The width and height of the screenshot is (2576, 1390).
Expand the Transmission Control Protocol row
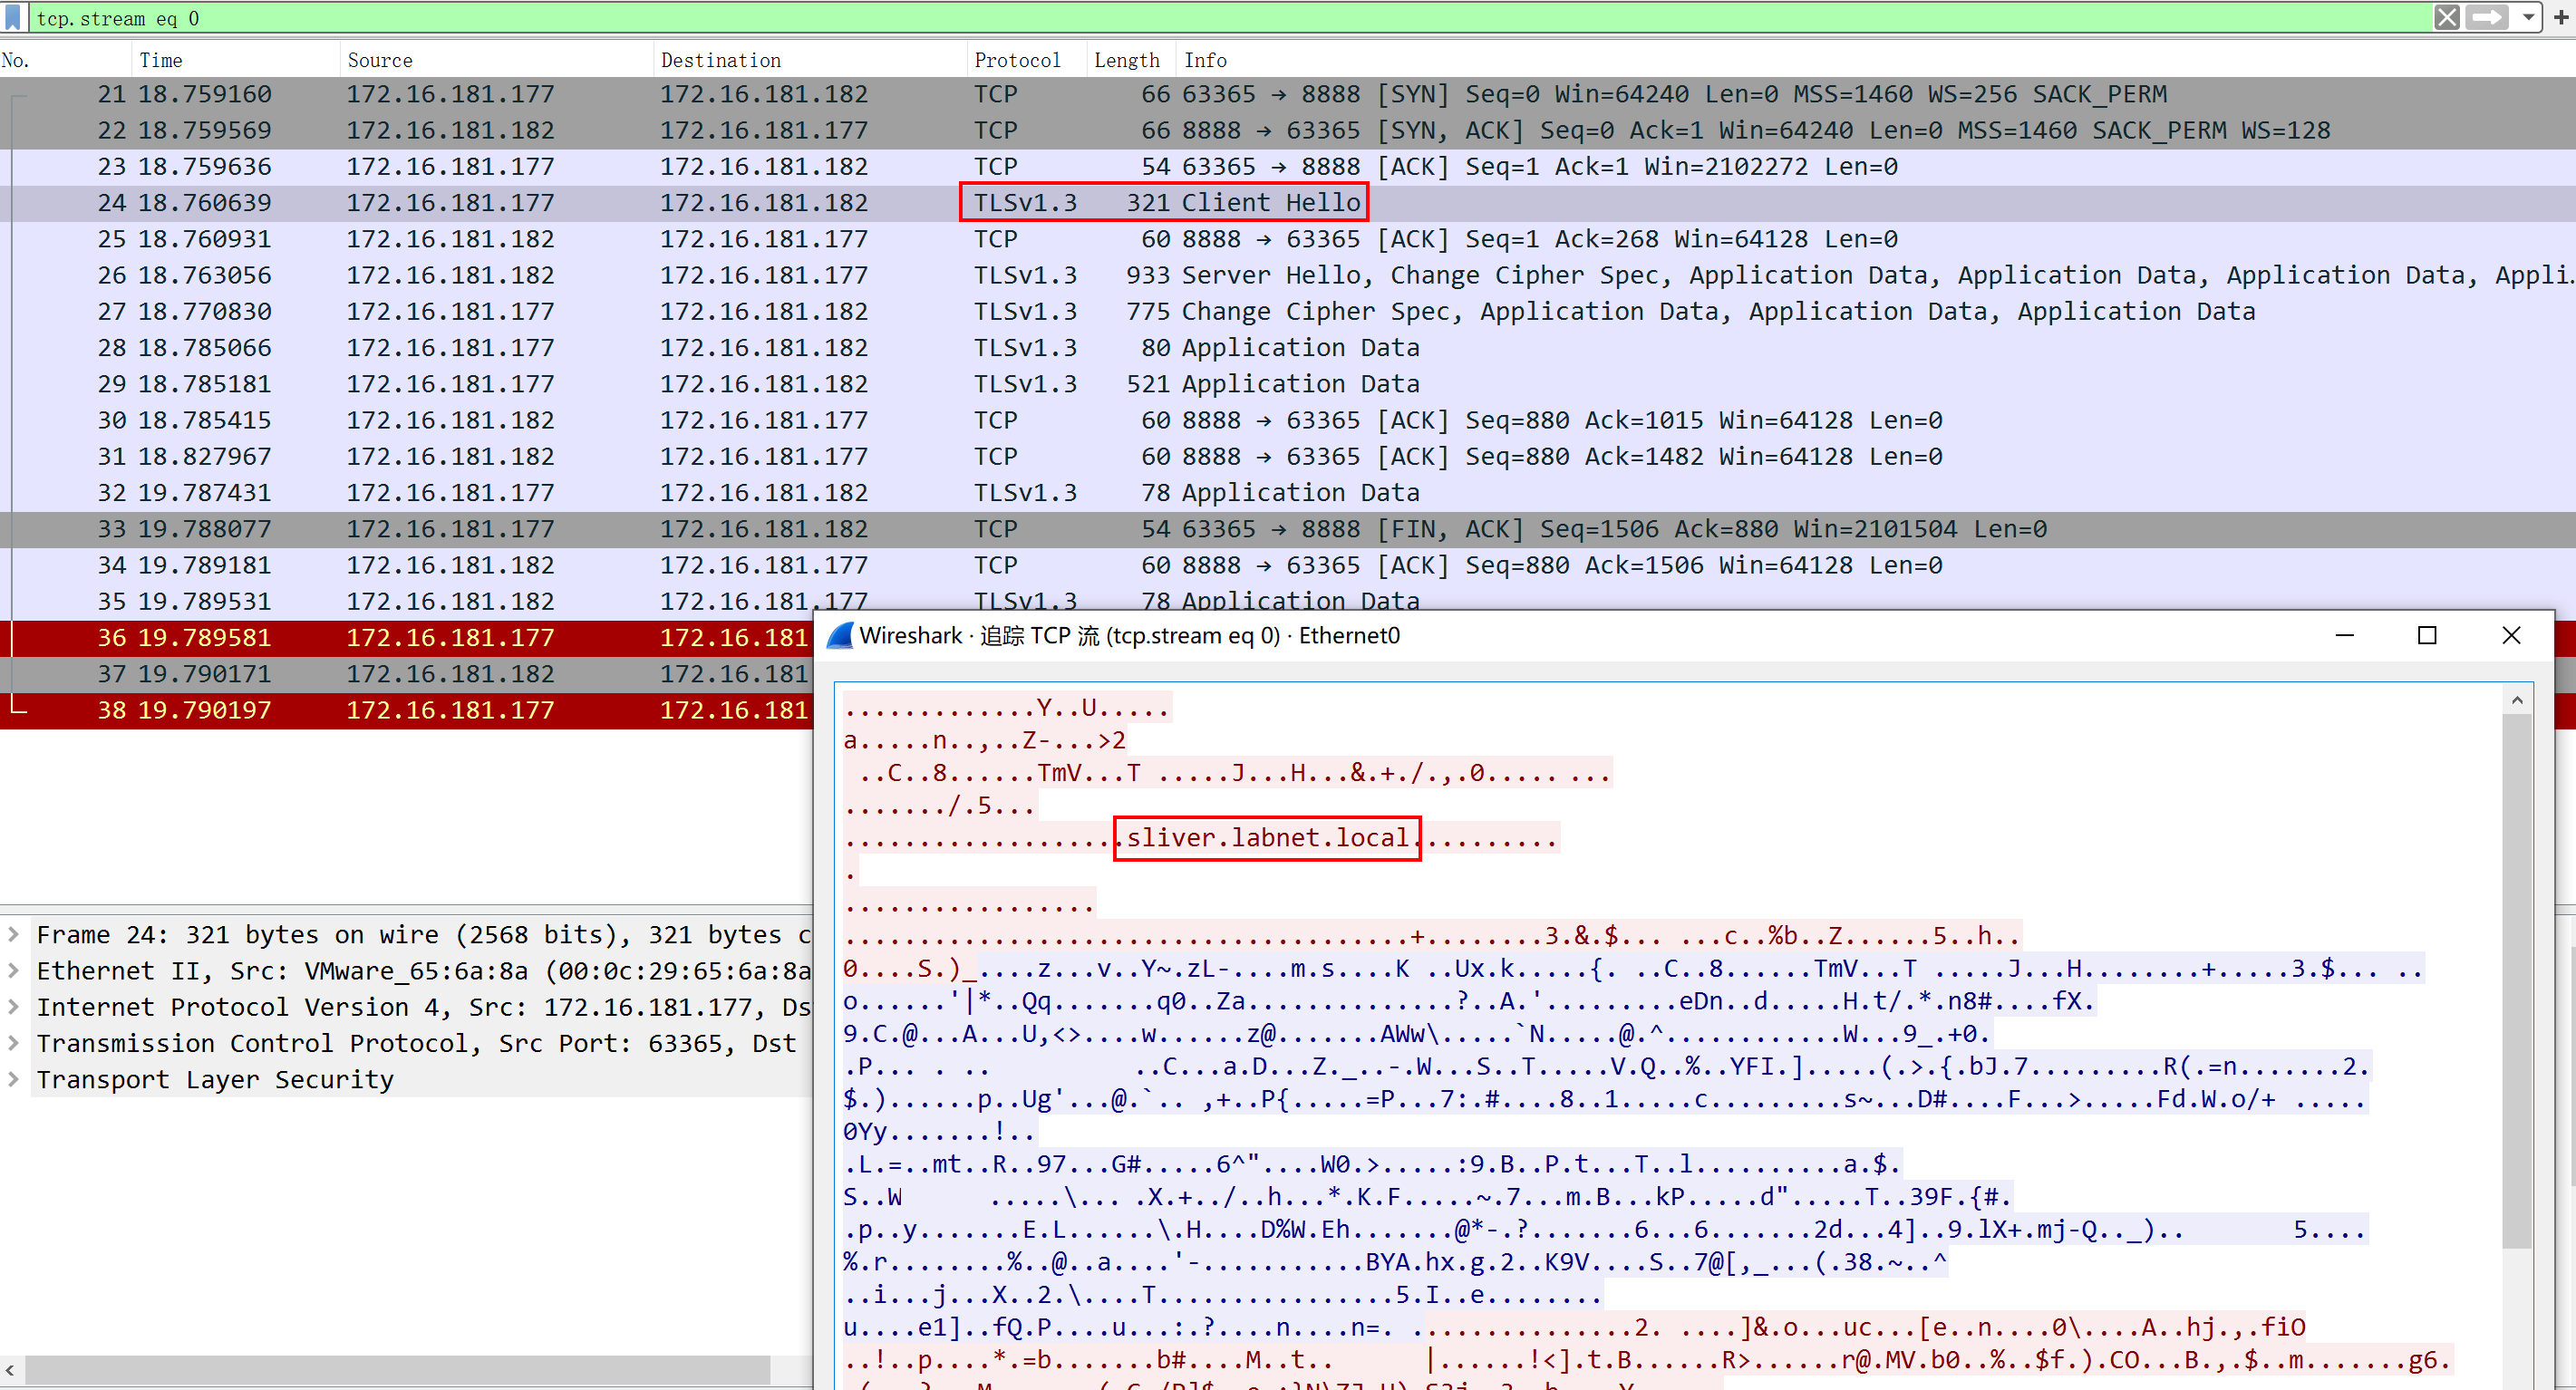tap(14, 1042)
